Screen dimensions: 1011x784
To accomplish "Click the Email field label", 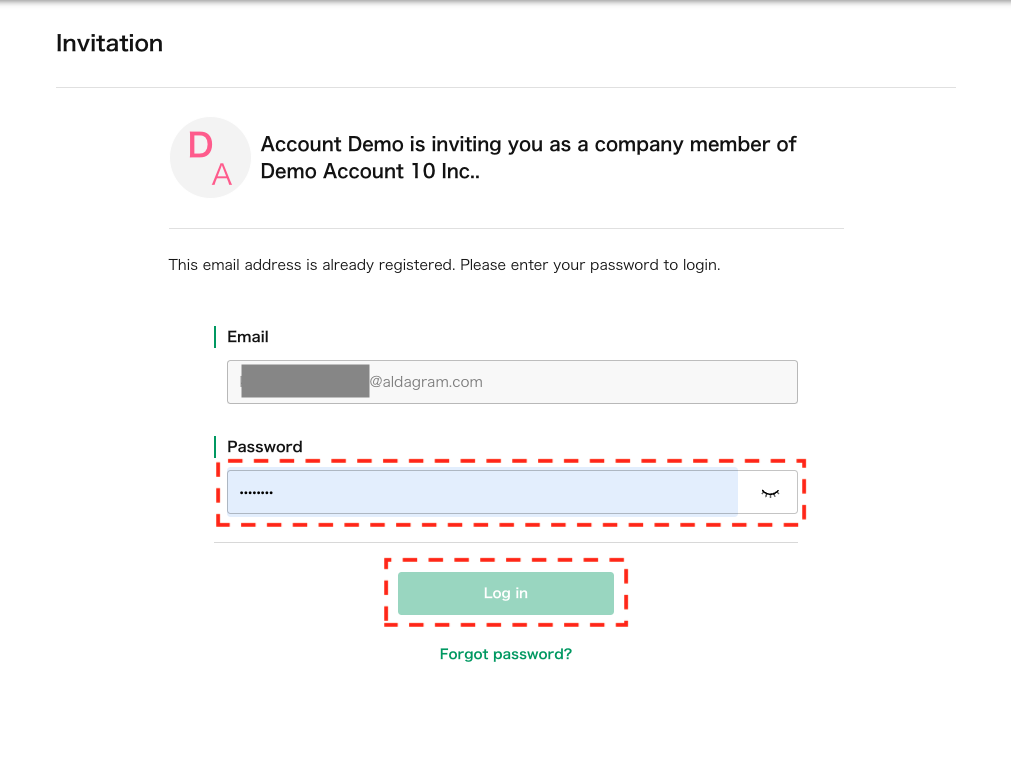I will point(248,337).
